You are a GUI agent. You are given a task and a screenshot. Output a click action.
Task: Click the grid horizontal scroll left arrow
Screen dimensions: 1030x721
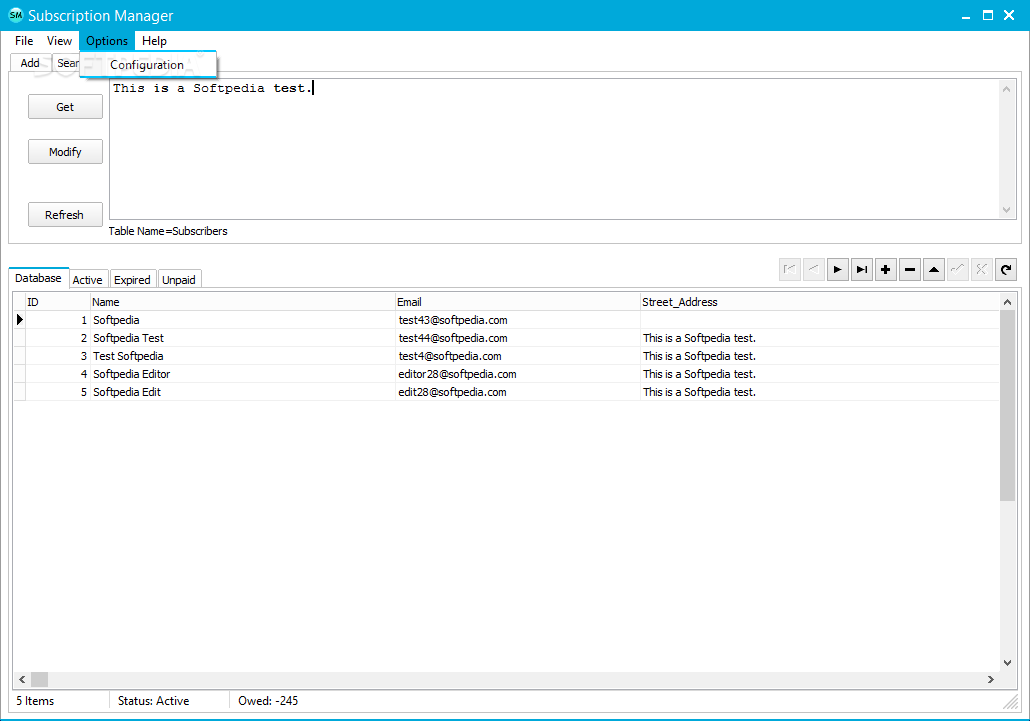(x=22, y=680)
